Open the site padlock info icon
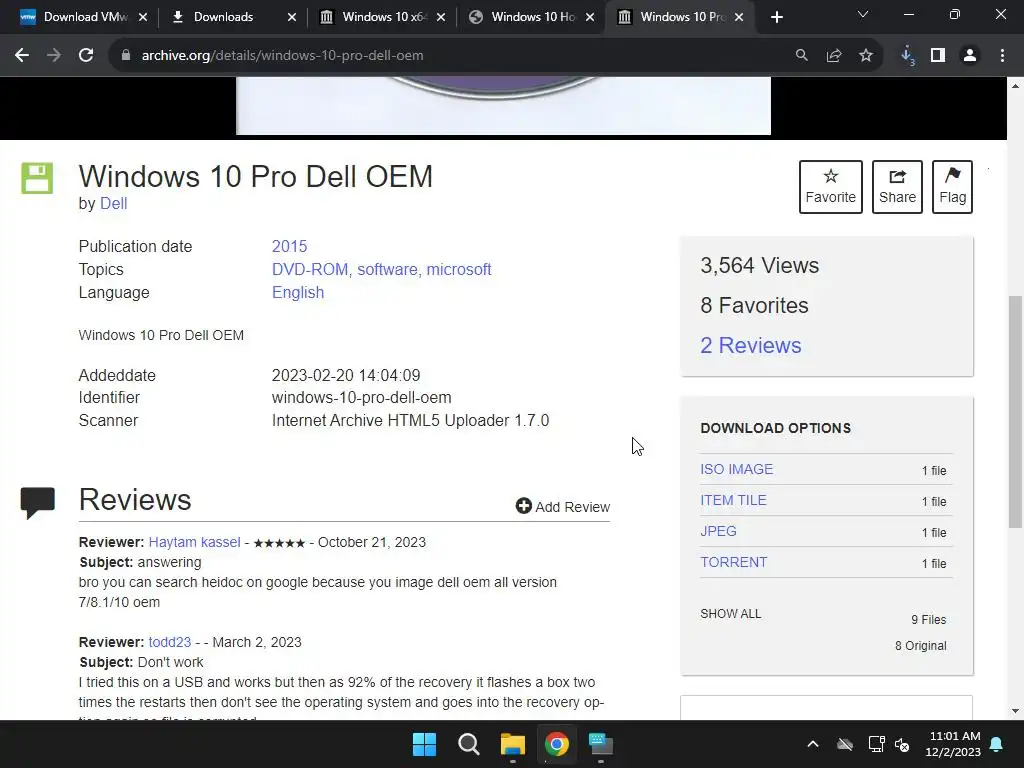 pyautogui.click(x=125, y=56)
